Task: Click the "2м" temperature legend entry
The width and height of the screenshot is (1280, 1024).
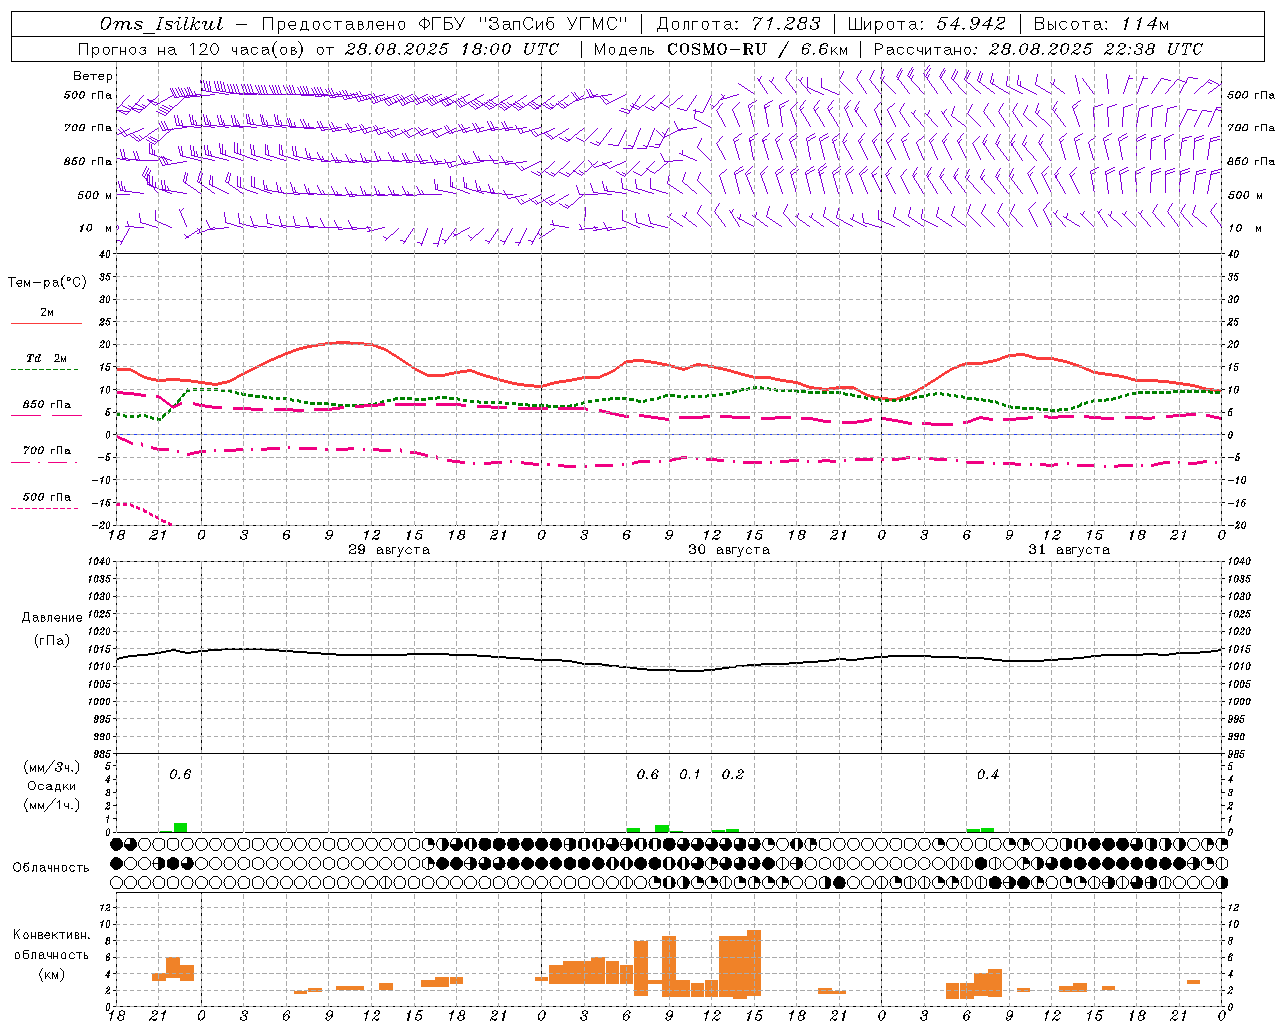Action: pos(47,312)
